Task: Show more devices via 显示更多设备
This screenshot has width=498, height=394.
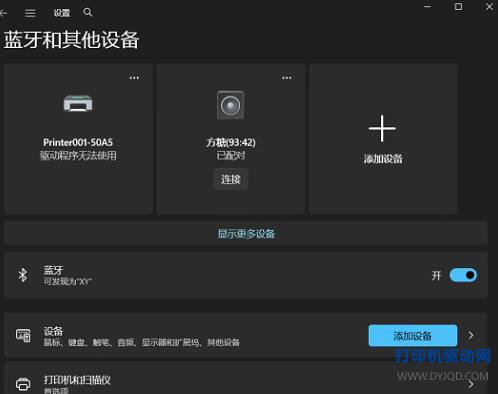Action: [x=246, y=233]
